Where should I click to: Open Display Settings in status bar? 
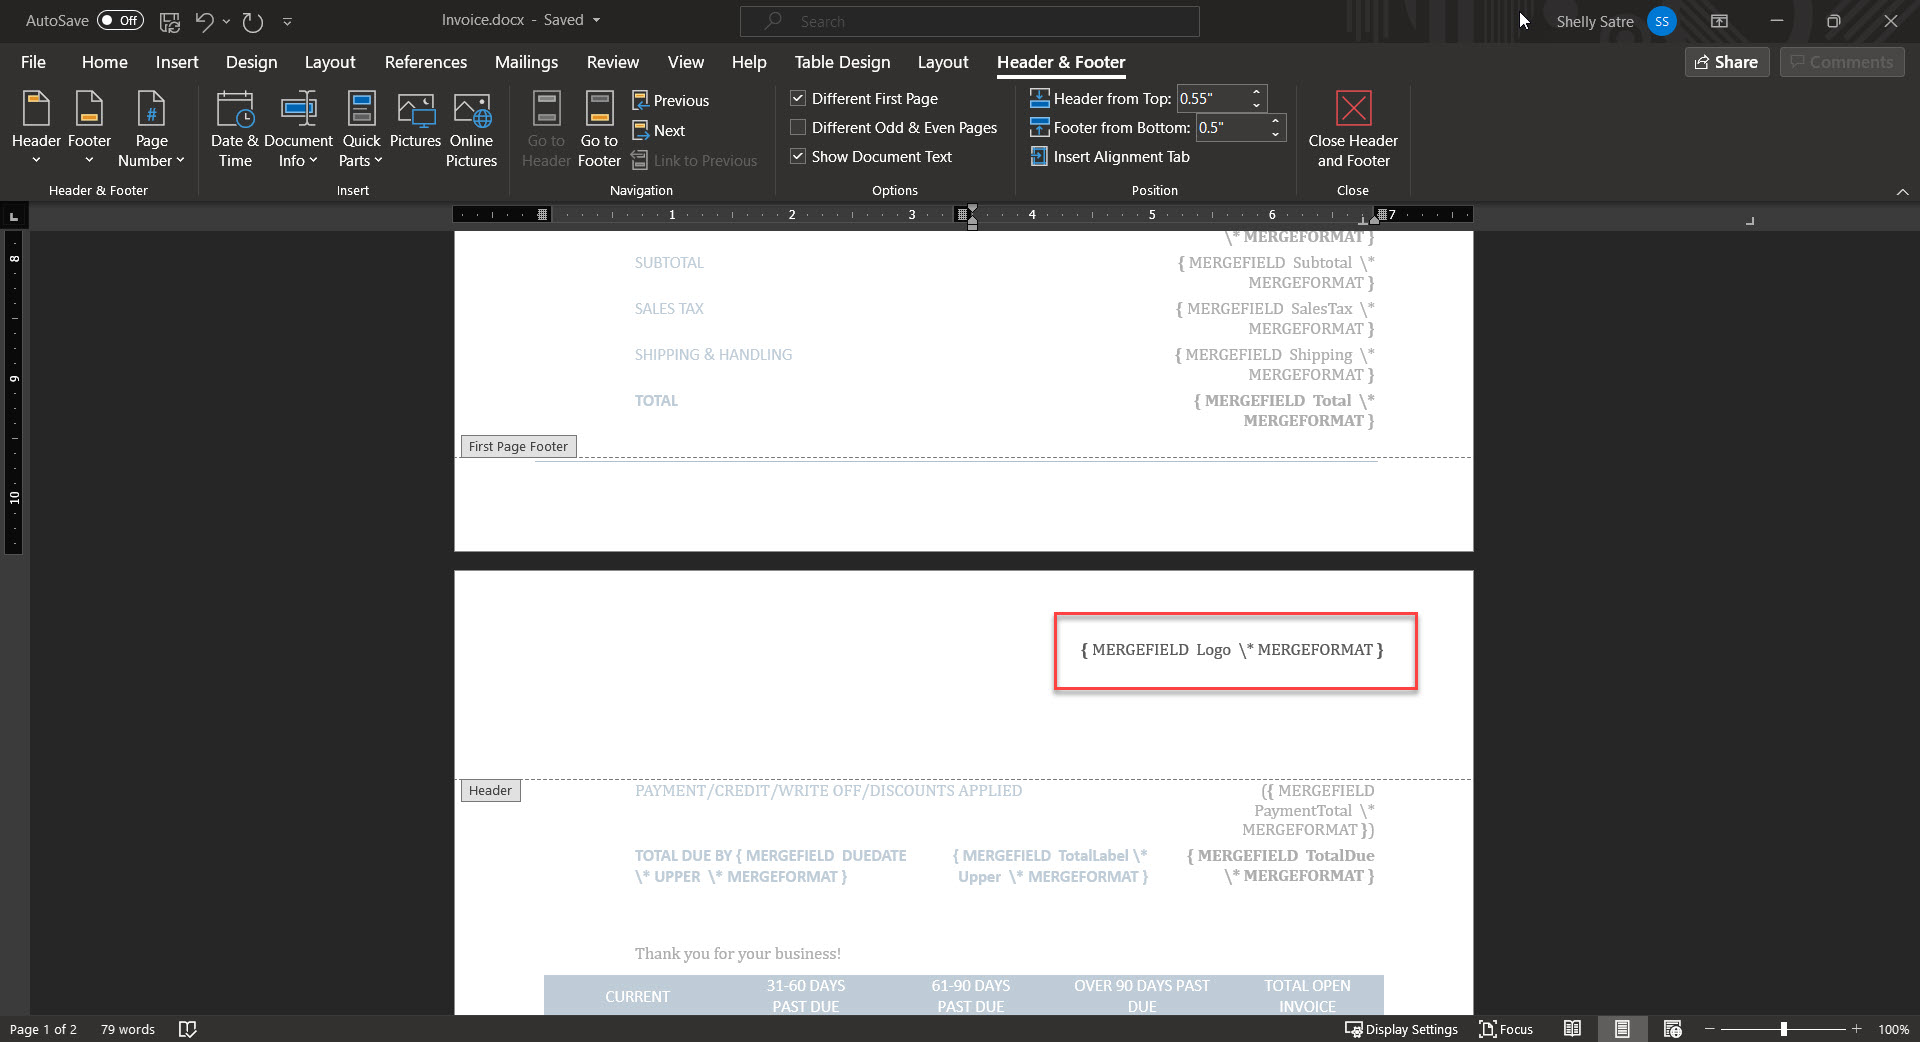click(x=1401, y=1029)
